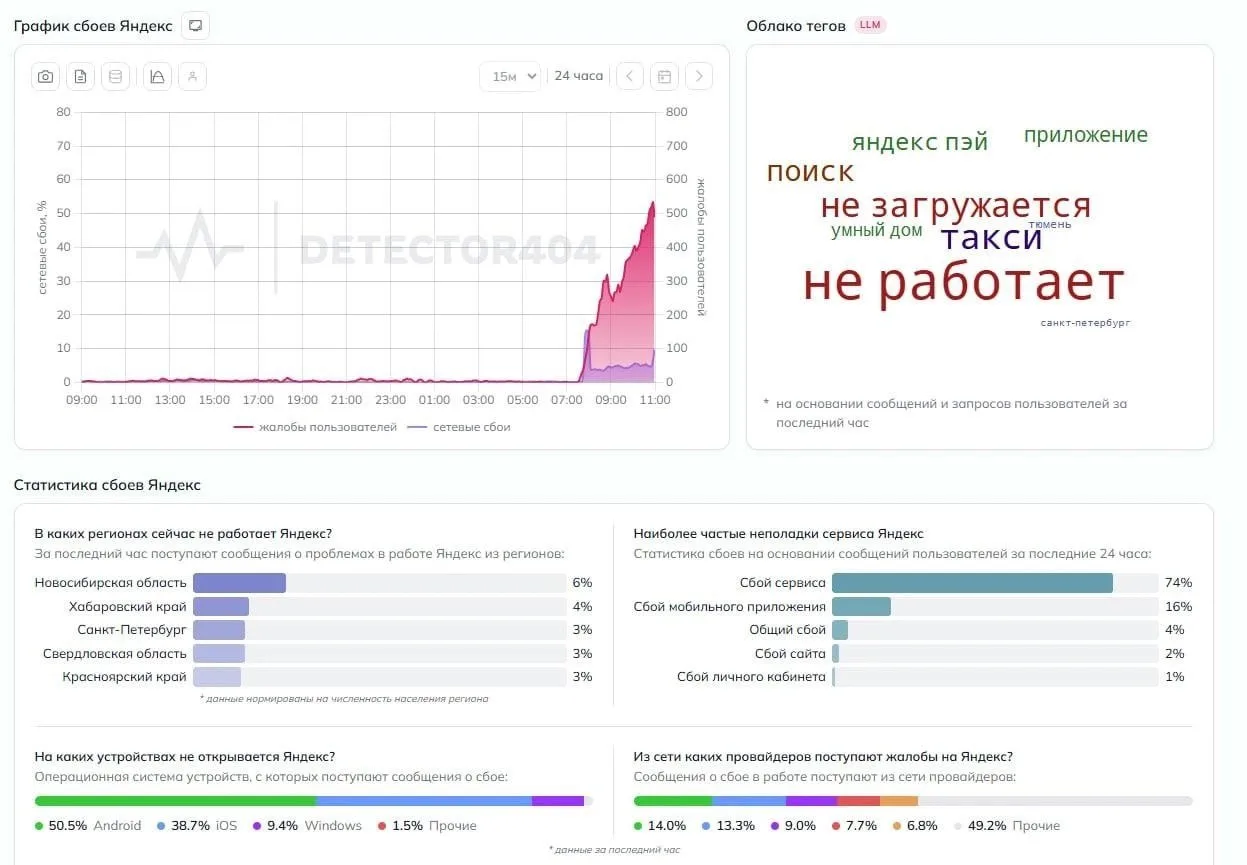
Task: Click the tag санкт-петербург
Action: pos(1085,323)
